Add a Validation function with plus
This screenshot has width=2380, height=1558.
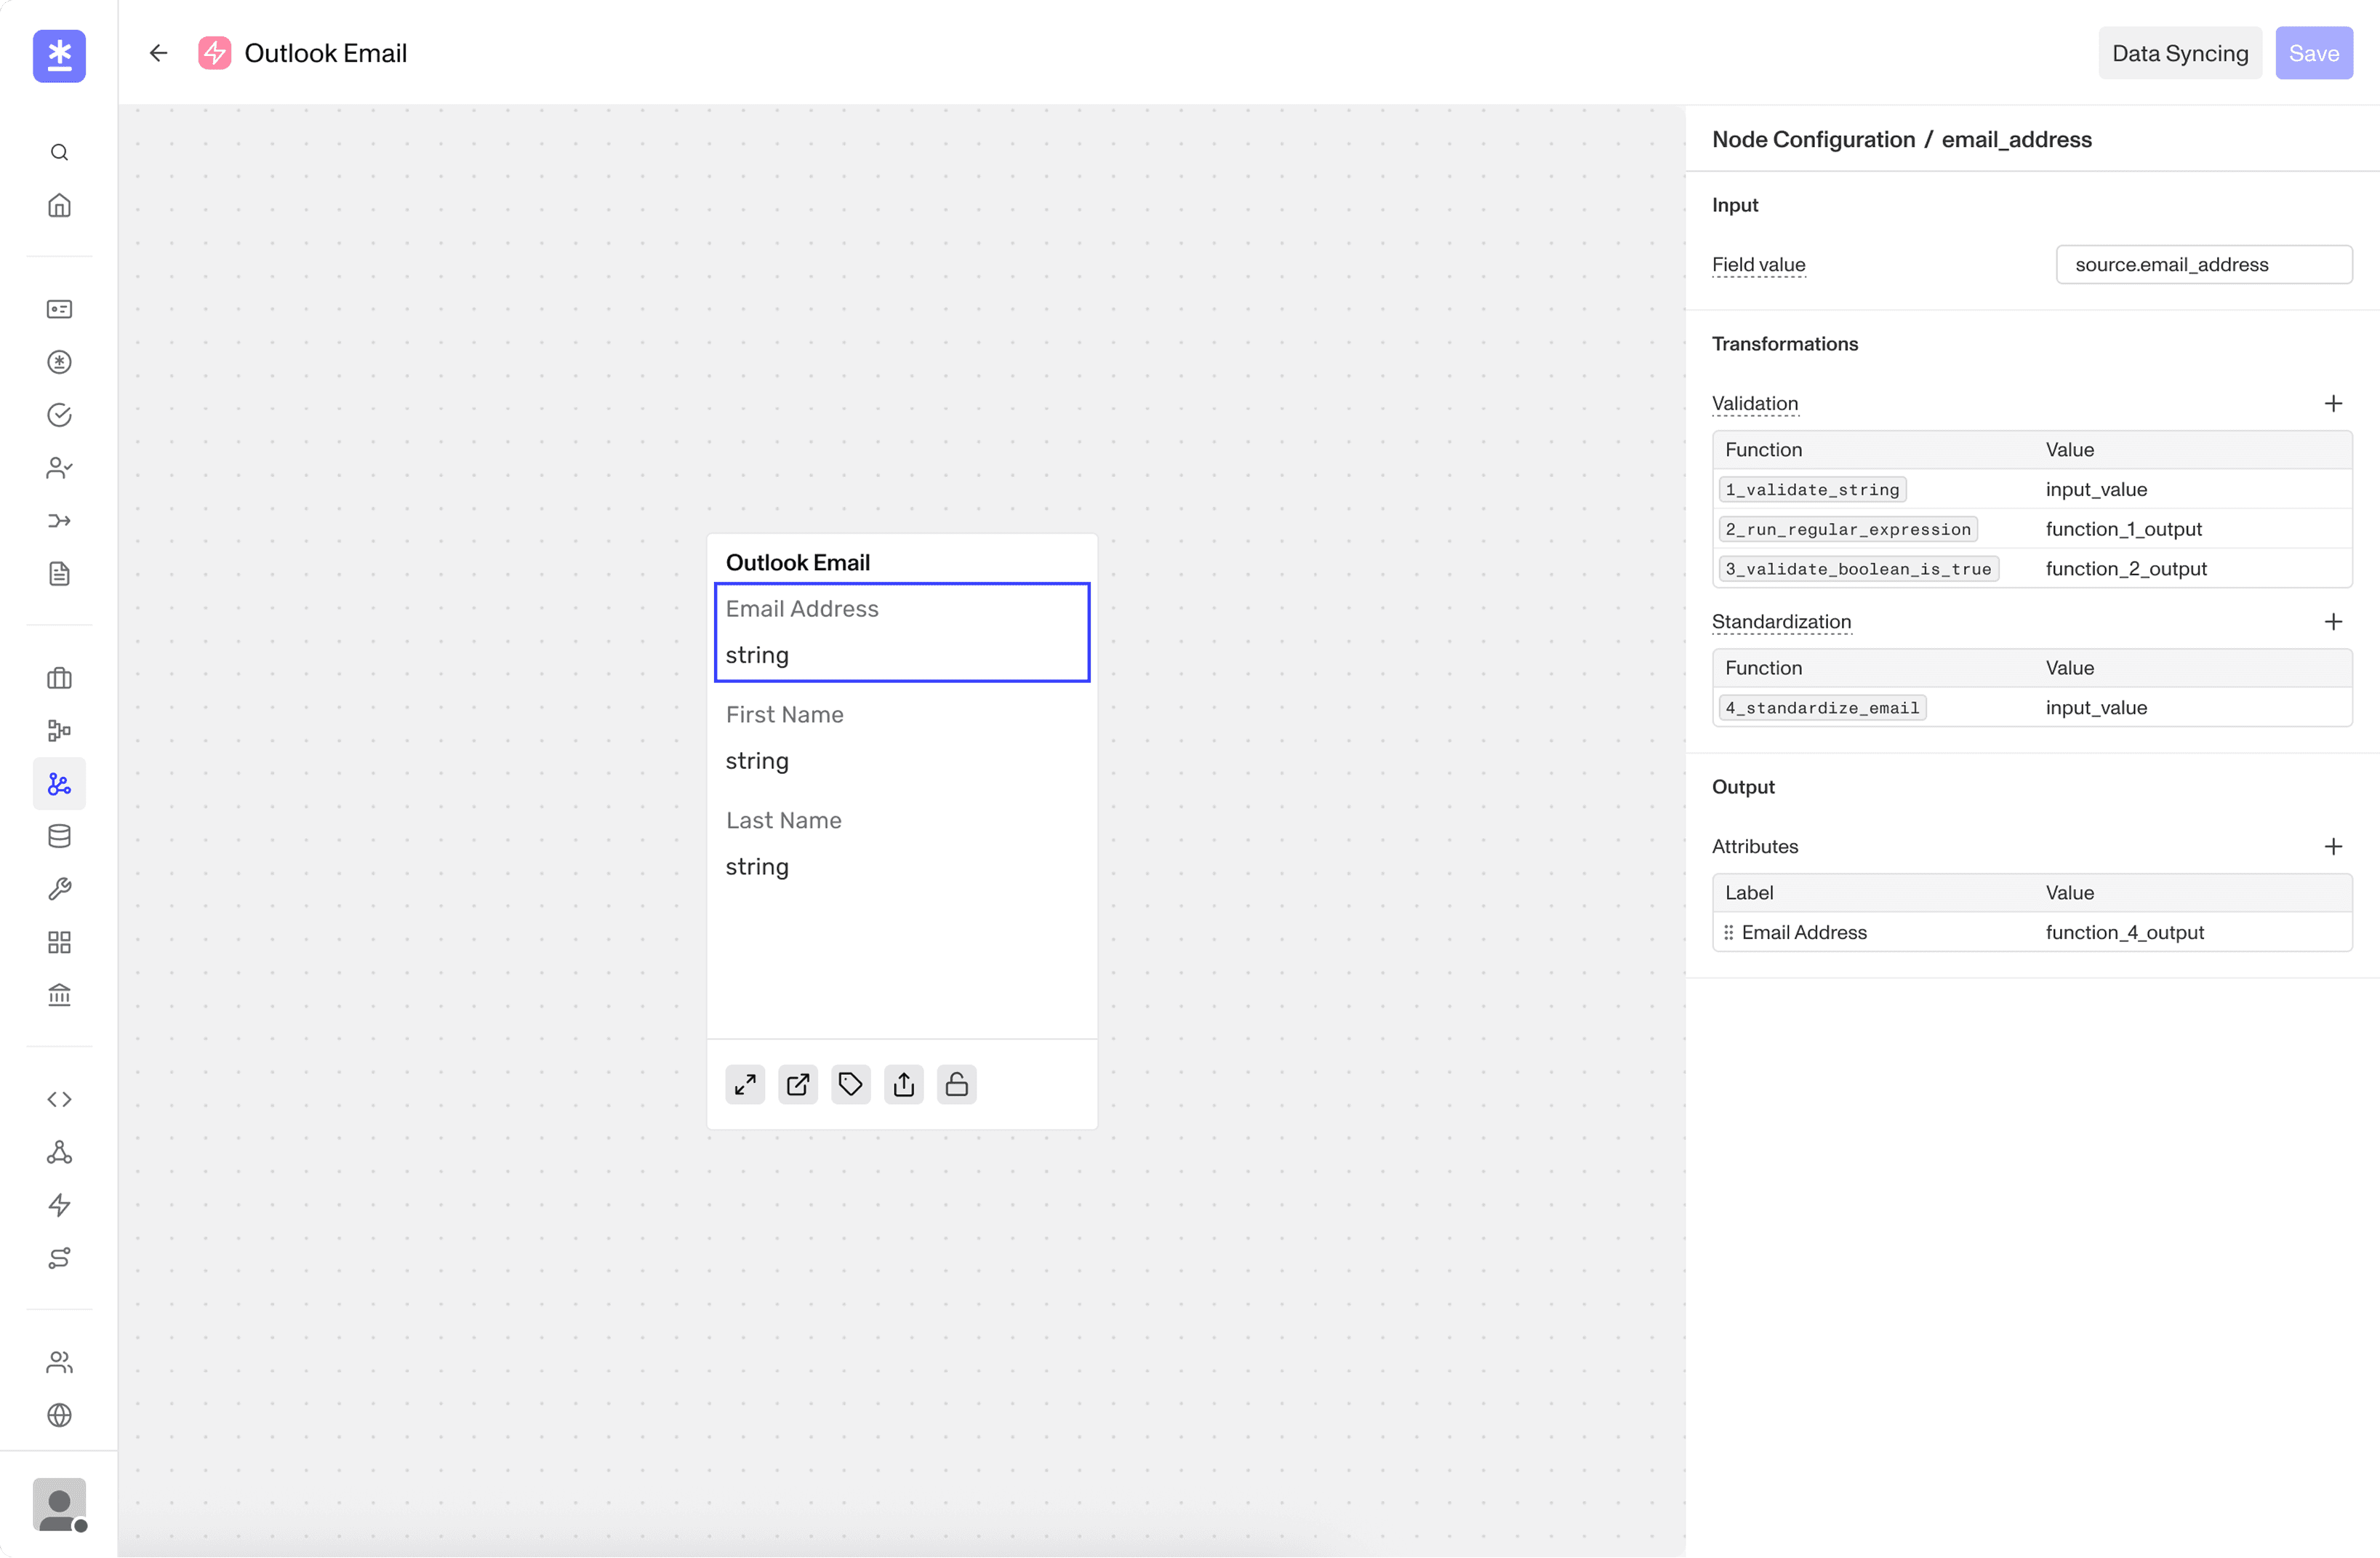[x=2333, y=403]
